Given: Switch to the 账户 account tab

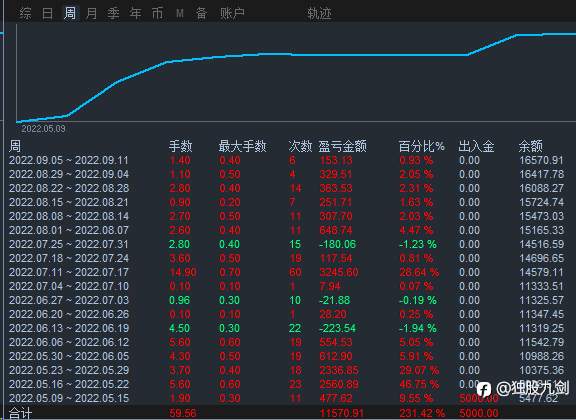Looking at the screenshot, I should click(232, 14).
